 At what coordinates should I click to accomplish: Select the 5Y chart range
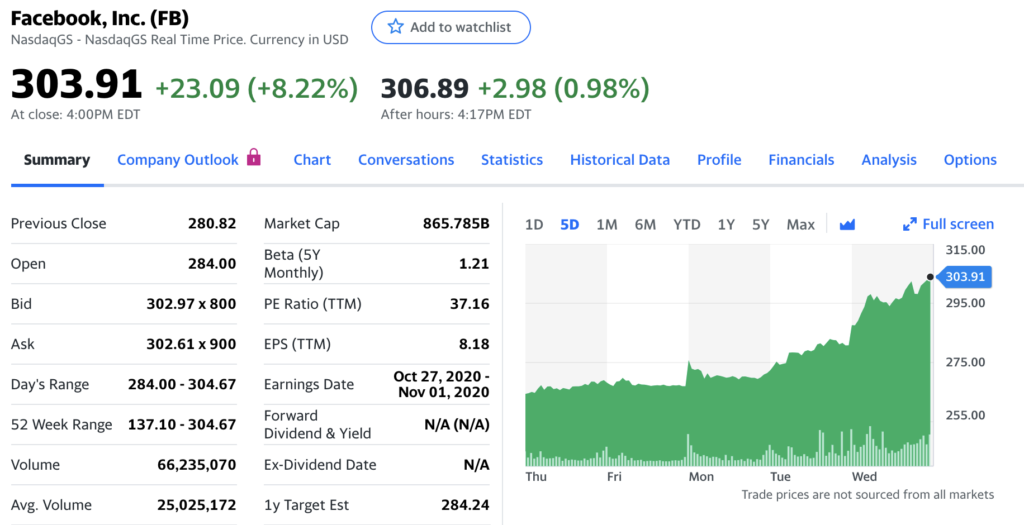(x=761, y=225)
